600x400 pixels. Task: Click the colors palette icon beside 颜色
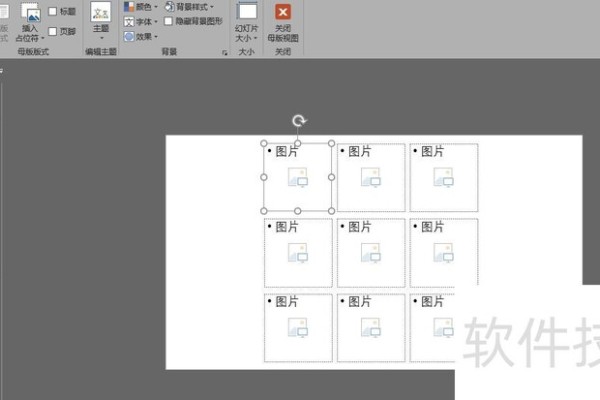coord(129,7)
